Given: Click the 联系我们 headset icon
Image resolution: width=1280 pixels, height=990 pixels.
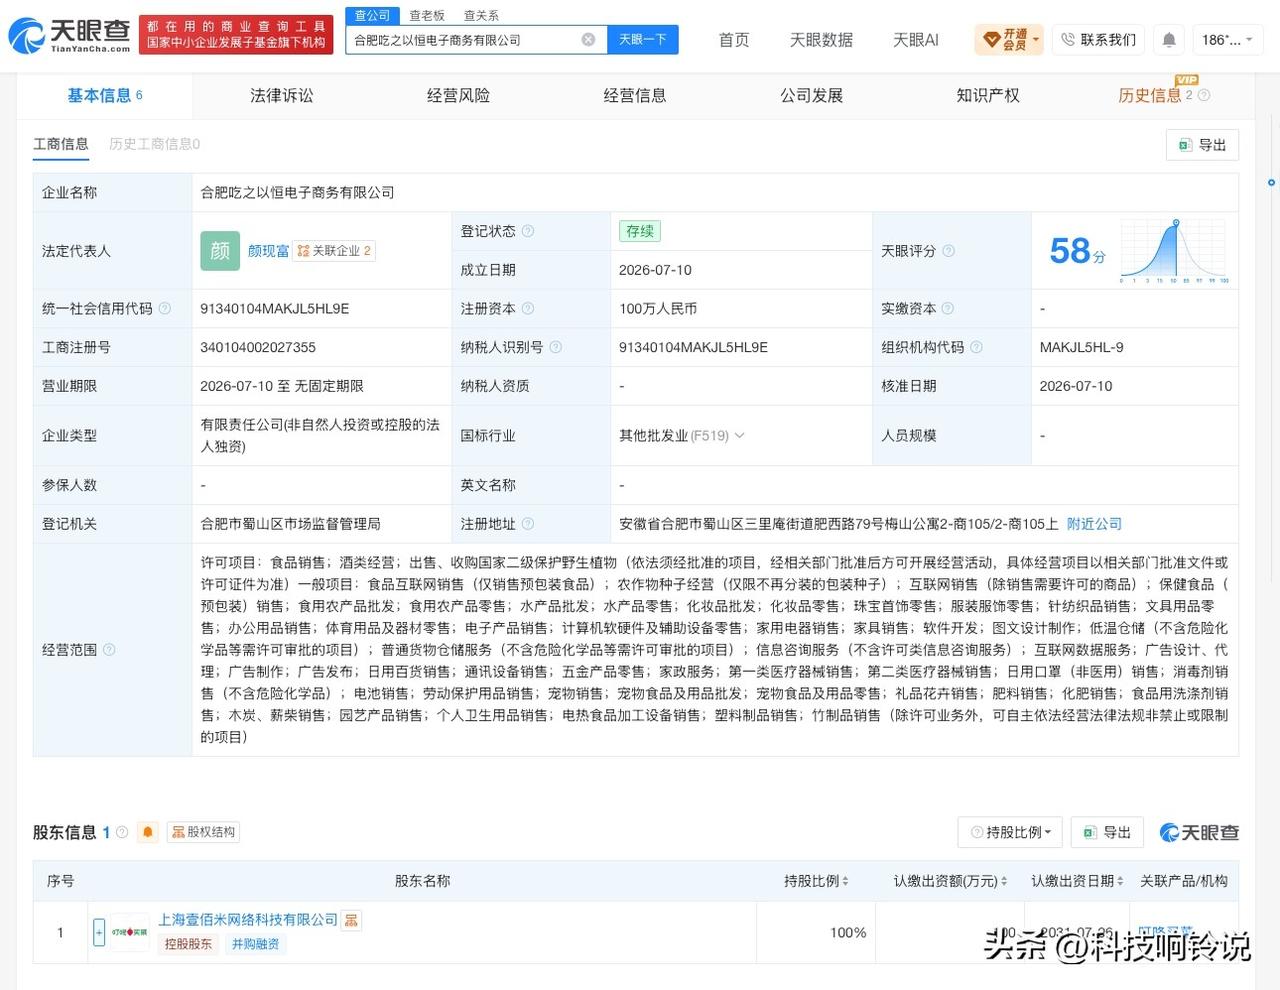Looking at the screenshot, I should 1068,40.
